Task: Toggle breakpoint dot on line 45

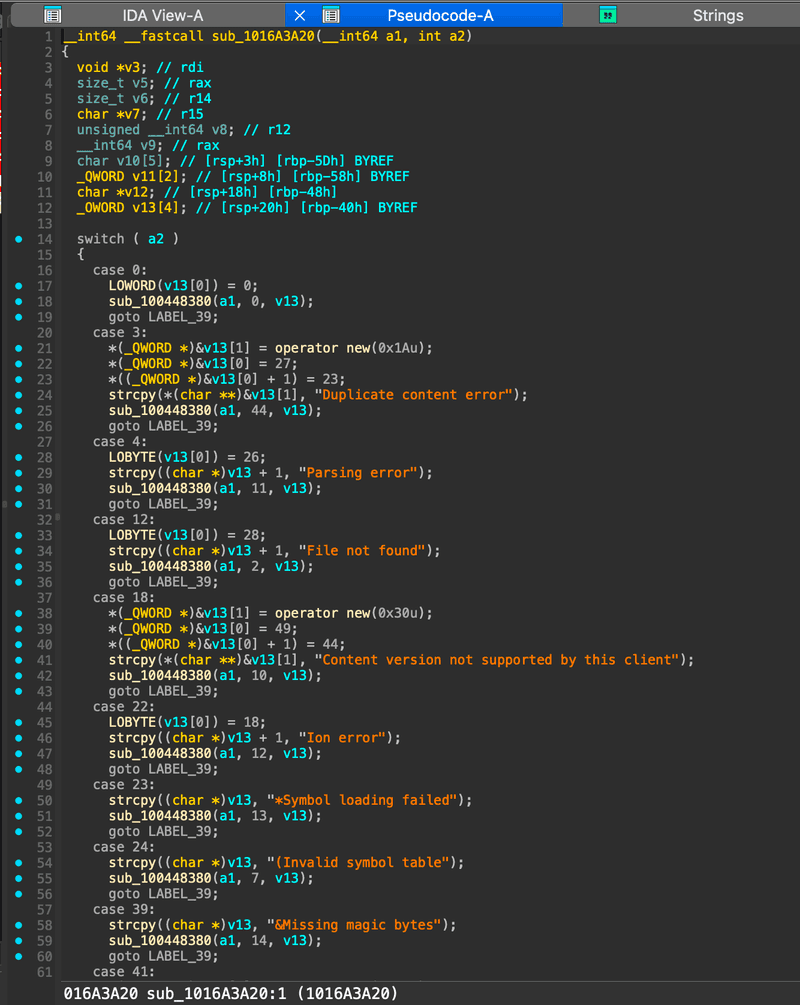Action: (19, 722)
